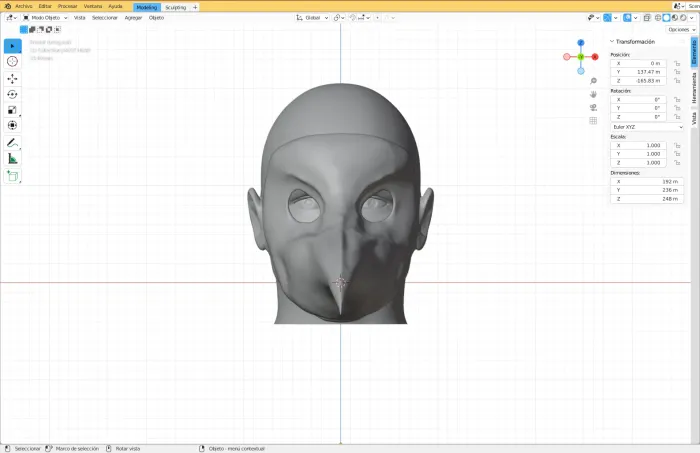Open the overlays options dropdown arrow
Image resolution: width=700 pixels, height=453 pixels.
(x=635, y=18)
